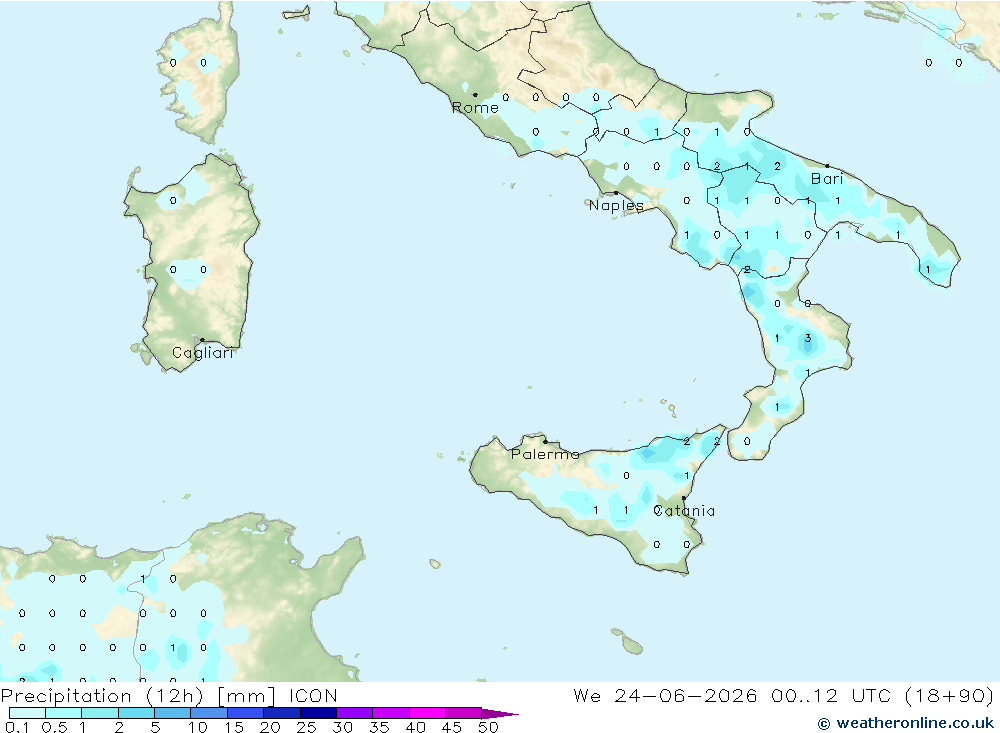Click the Palermo city label
1000x733 pixels.
pyautogui.click(x=545, y=454)
